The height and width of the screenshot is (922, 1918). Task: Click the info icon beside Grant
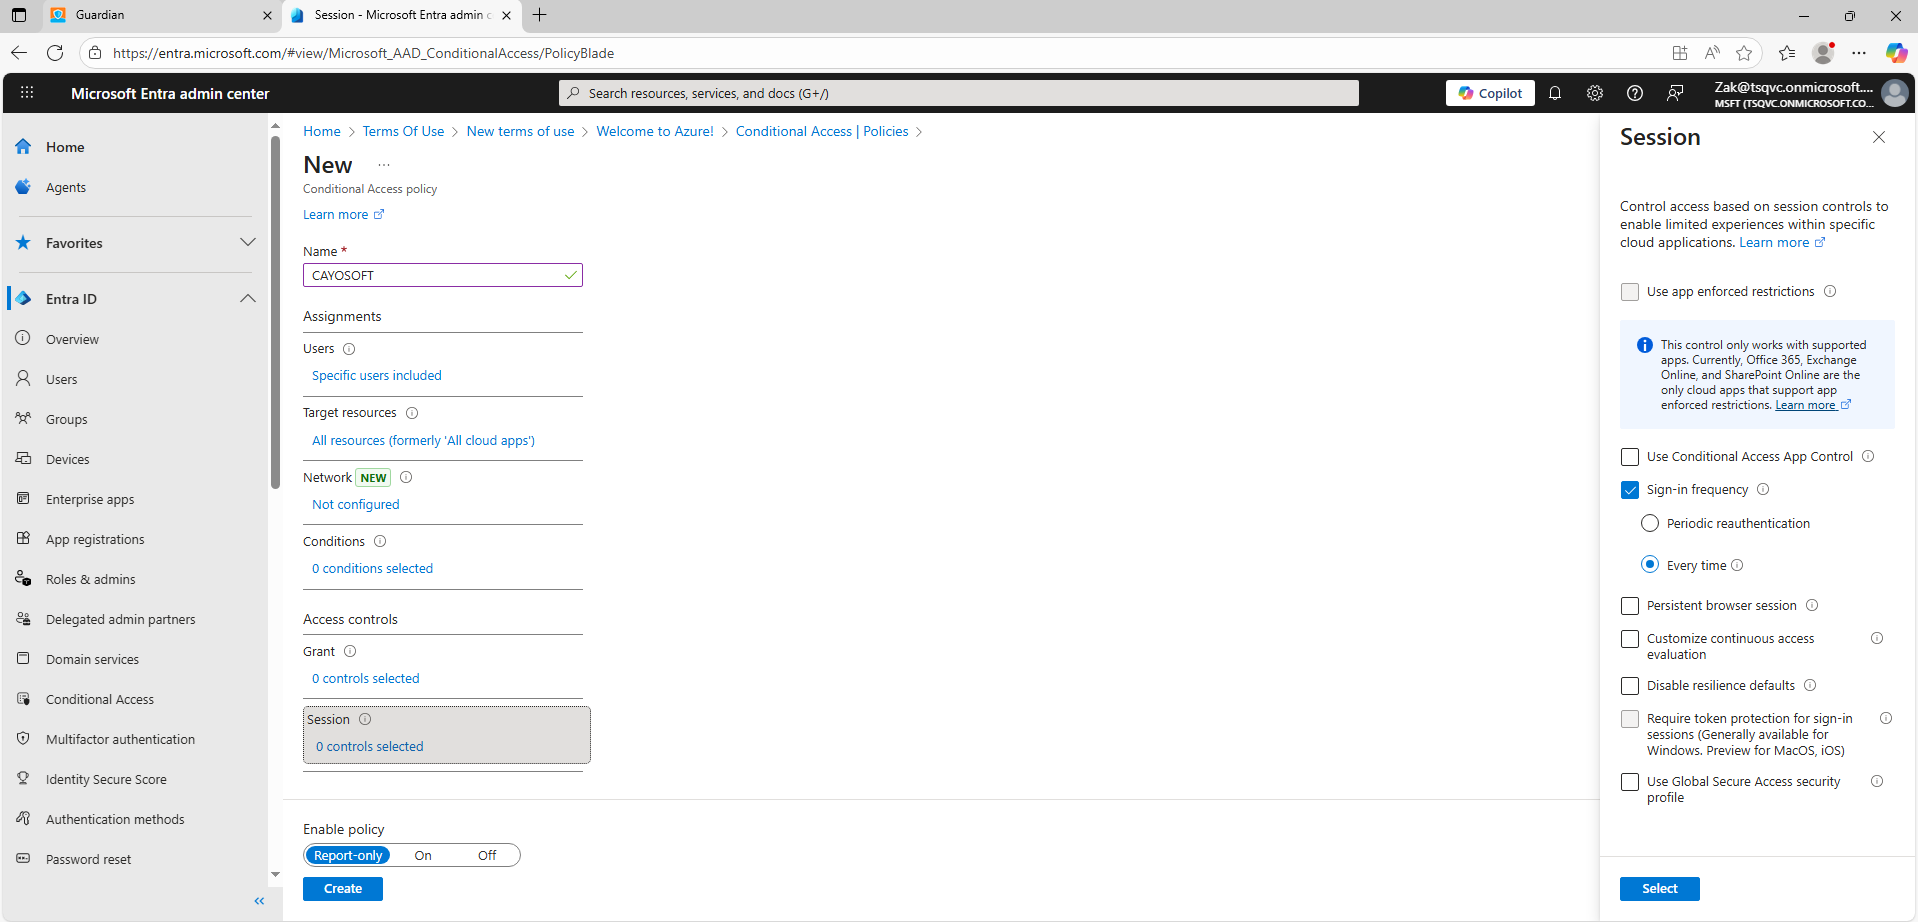[x=350, y=651]
